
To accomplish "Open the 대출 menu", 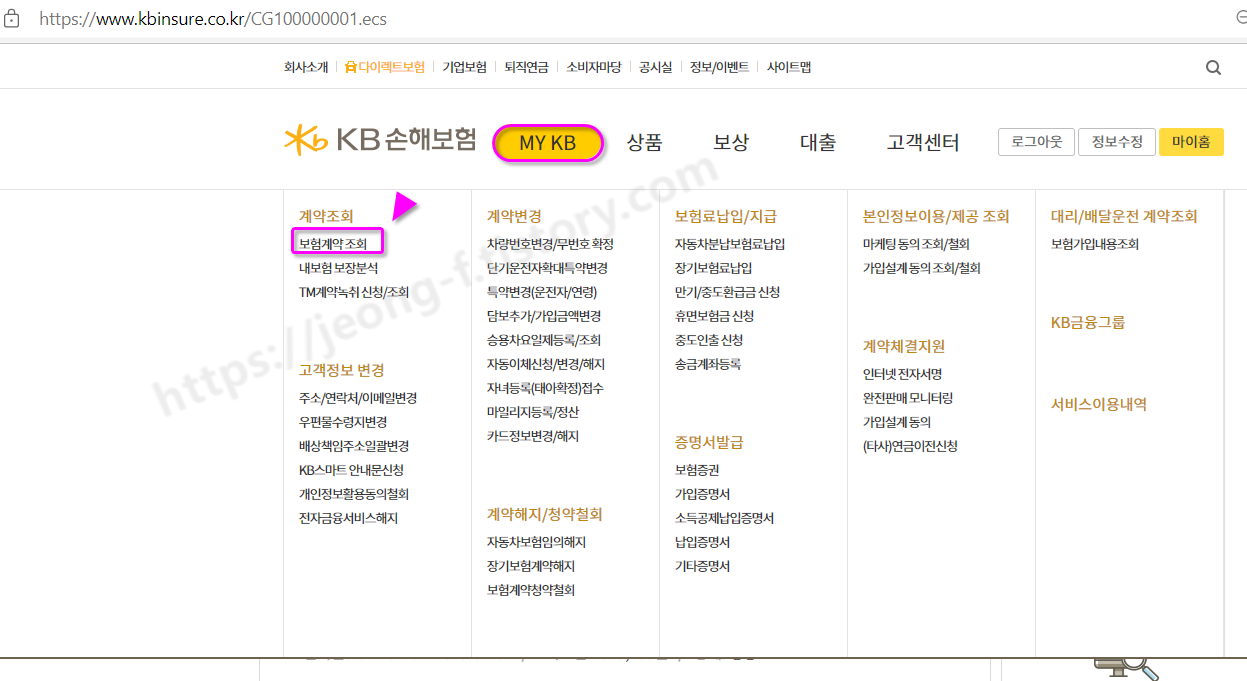I will pos(818,143).
